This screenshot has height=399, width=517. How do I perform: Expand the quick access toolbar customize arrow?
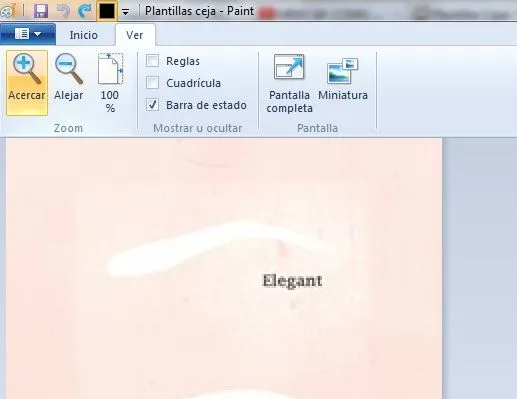point(125,12)
